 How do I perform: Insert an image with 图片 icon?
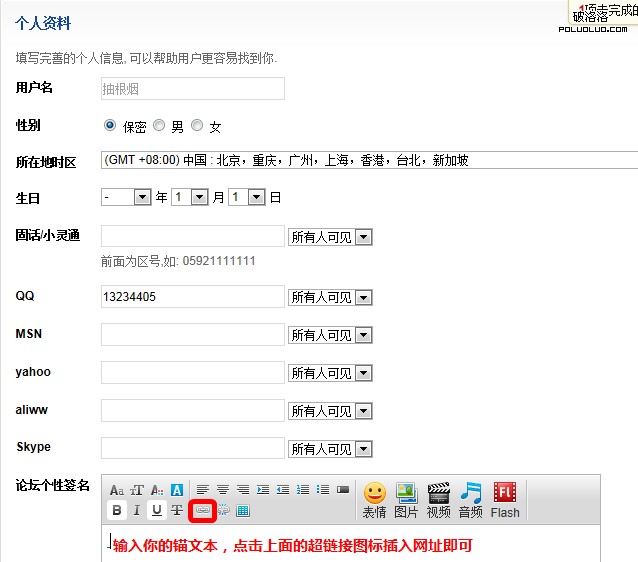click(406, 499)
